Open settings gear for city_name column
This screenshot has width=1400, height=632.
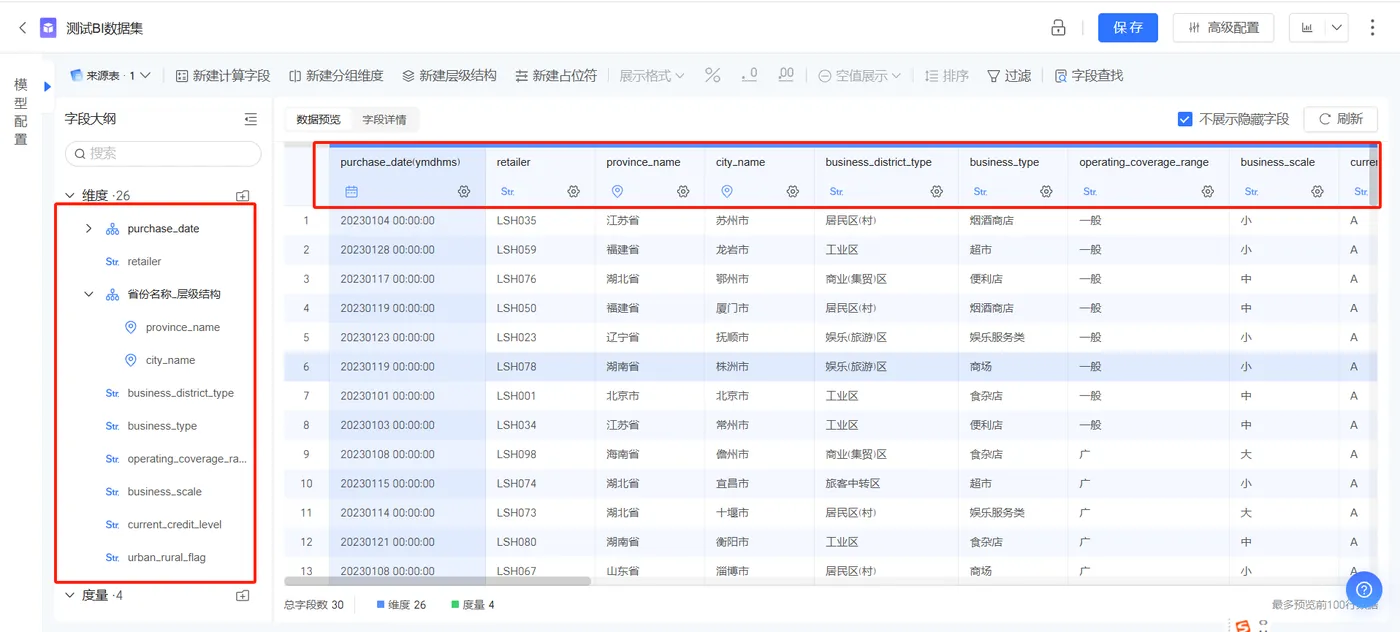792,191
